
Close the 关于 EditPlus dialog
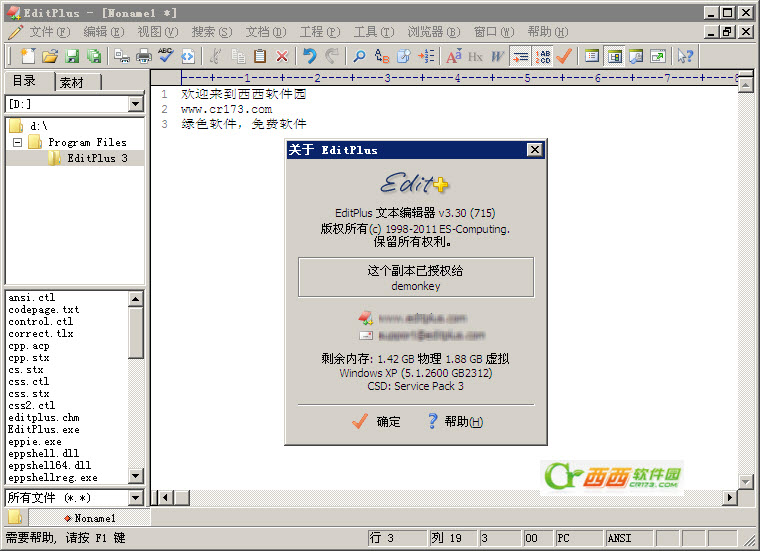[x=534, y=150]
